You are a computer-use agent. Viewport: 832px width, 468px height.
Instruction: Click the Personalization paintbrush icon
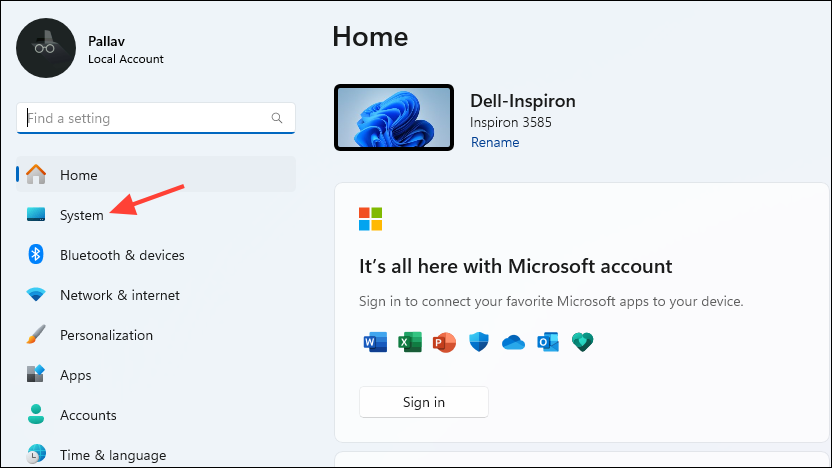coord(36,334)
